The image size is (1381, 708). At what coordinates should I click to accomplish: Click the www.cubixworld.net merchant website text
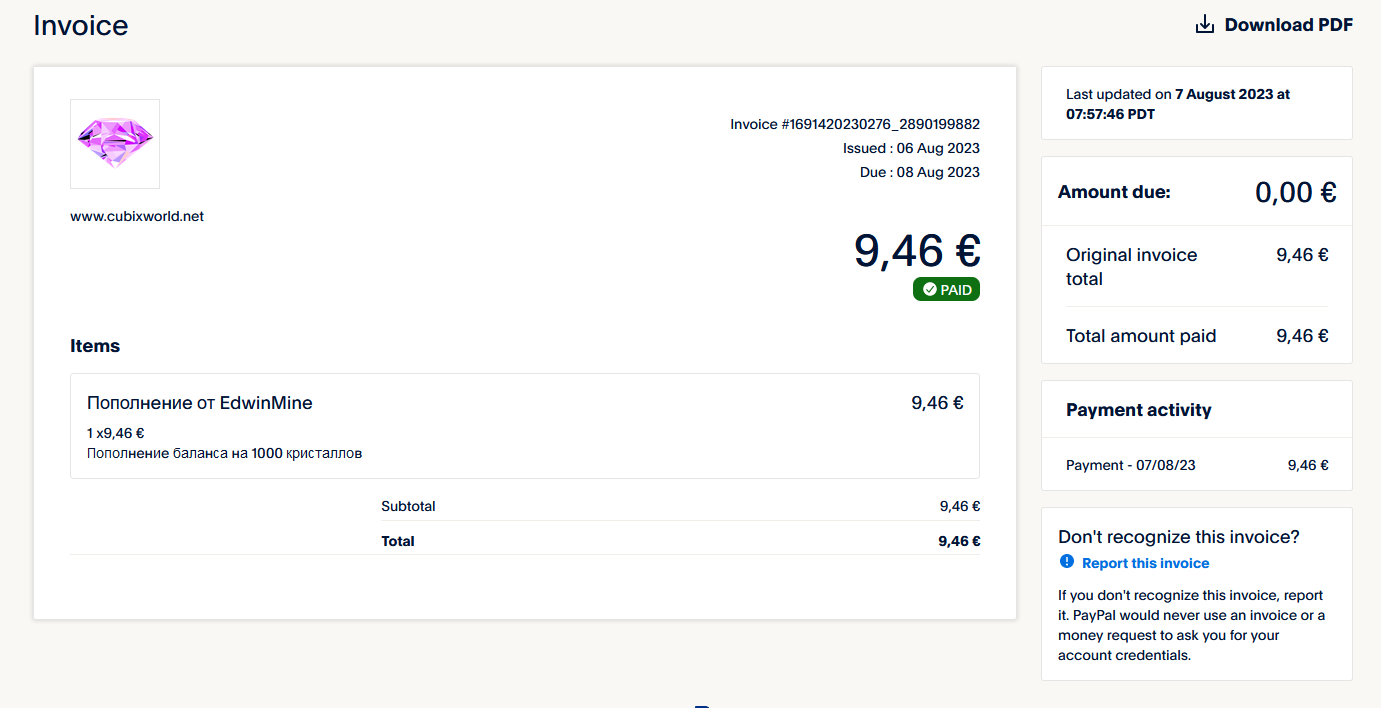(x=137, y=216)
